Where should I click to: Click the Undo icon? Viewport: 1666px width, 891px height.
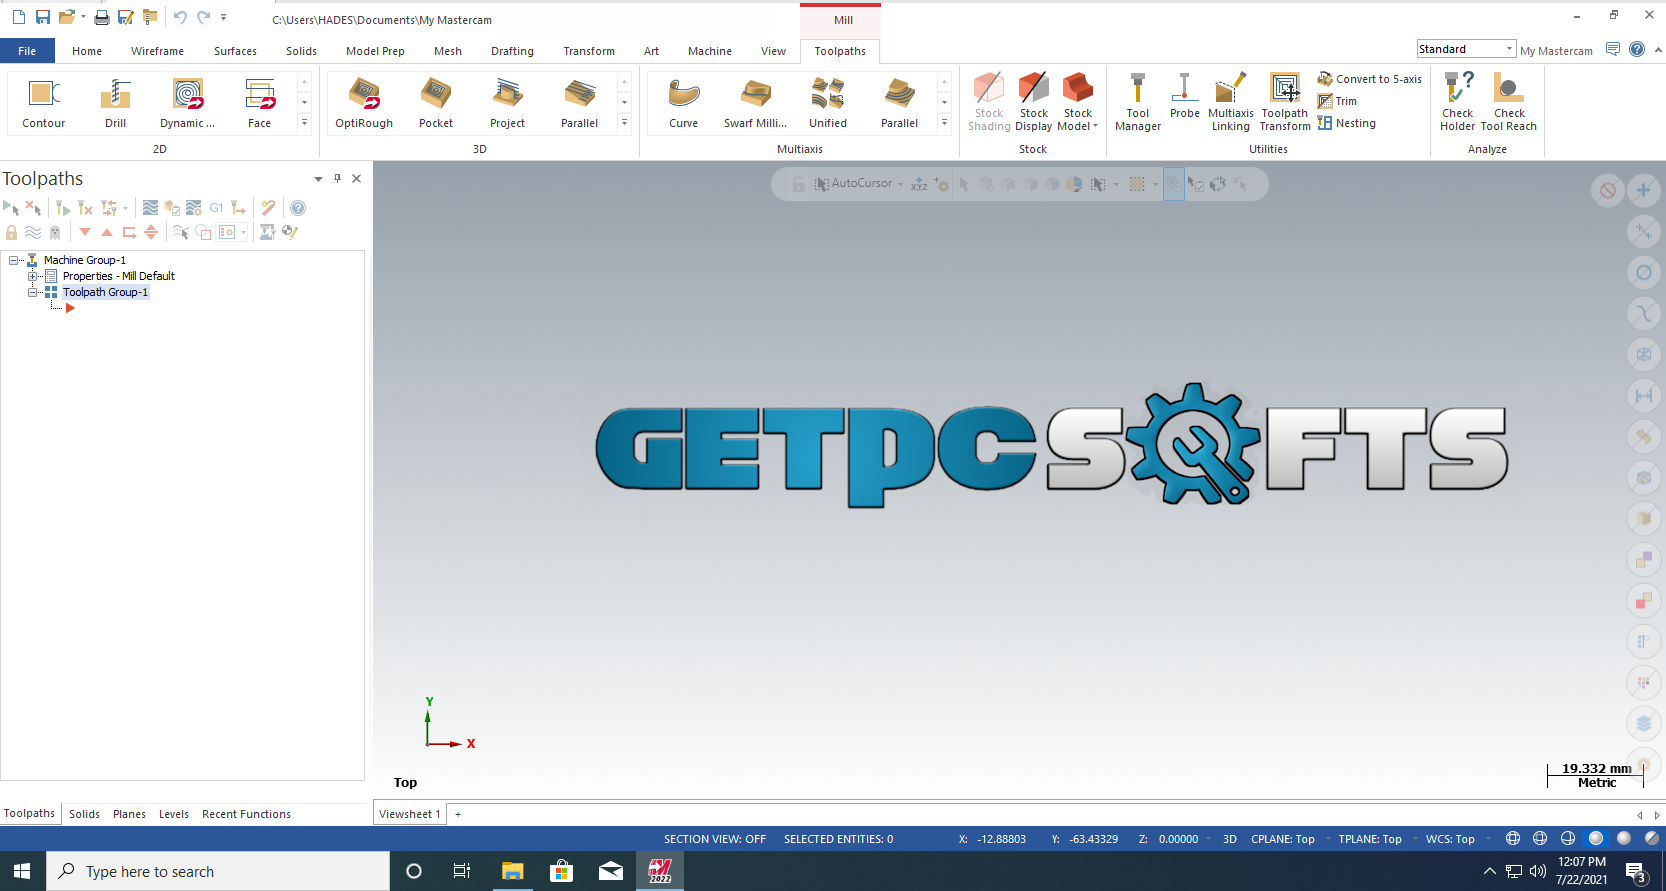[x=180, y=17]
